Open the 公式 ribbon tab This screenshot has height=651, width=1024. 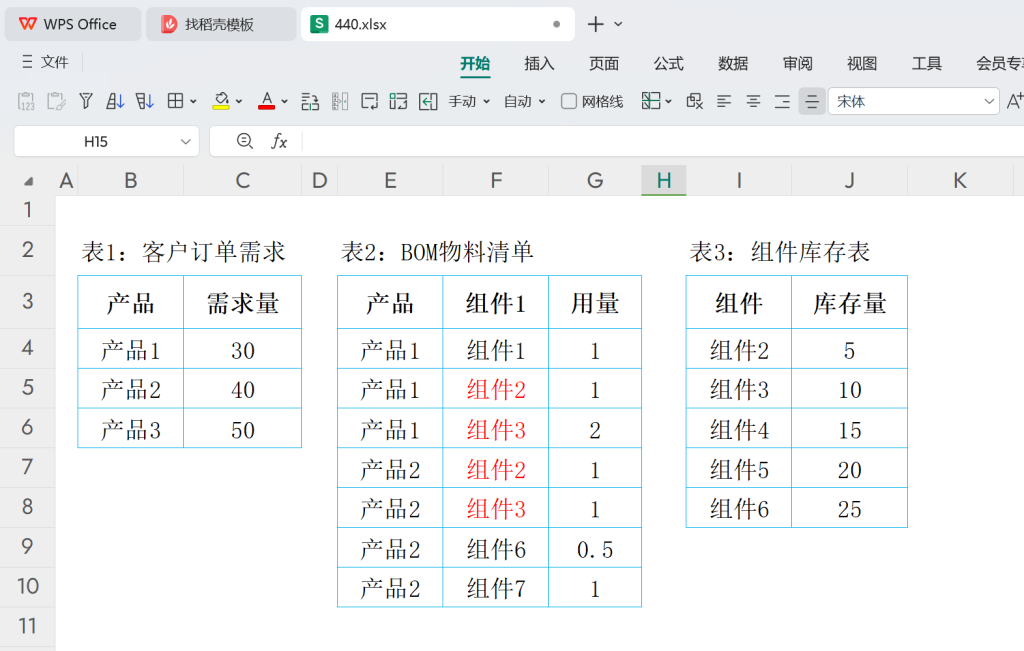(669, 63)
